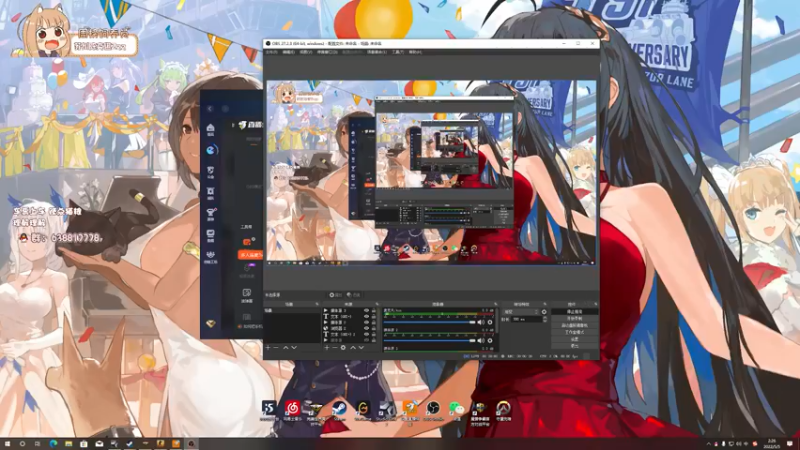Image resolution: width=800 pixels, height=450 pixels.
Task: Click blue pac-man icon in left sidebar
Action: click(x=212, y=150)
